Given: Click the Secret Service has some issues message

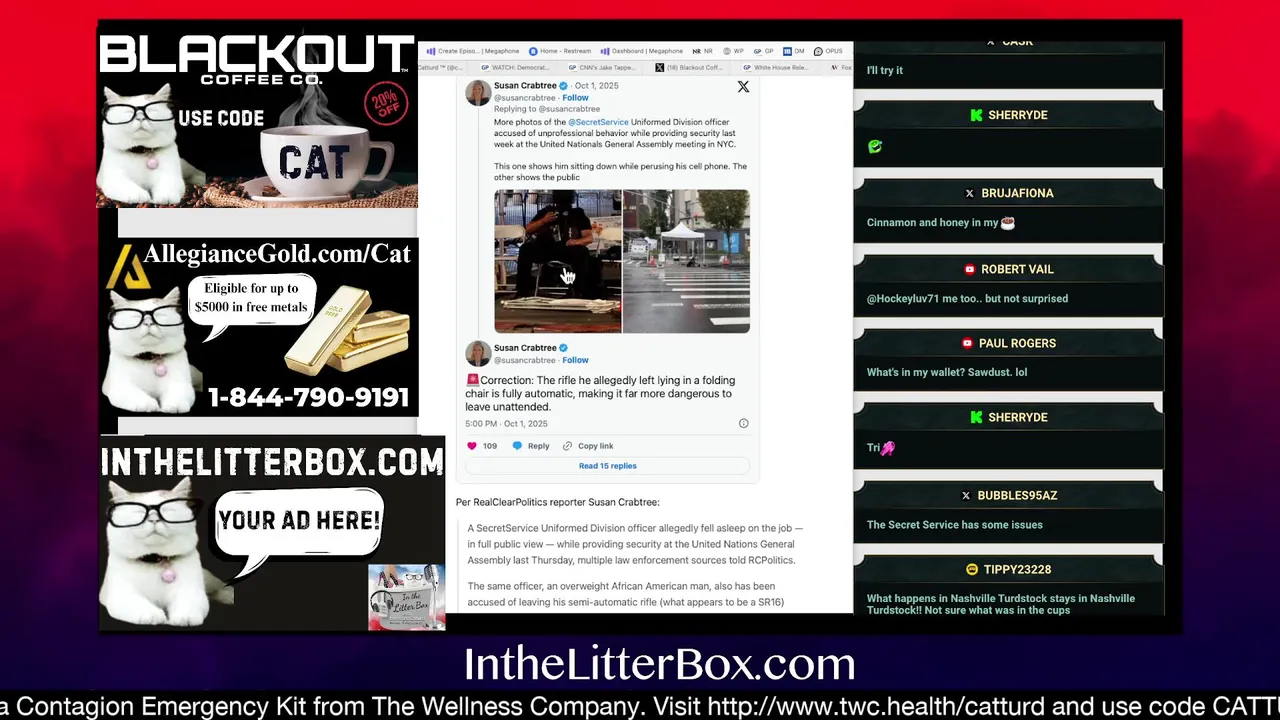Looking at the screenshot, I should [x=954, y=525].
